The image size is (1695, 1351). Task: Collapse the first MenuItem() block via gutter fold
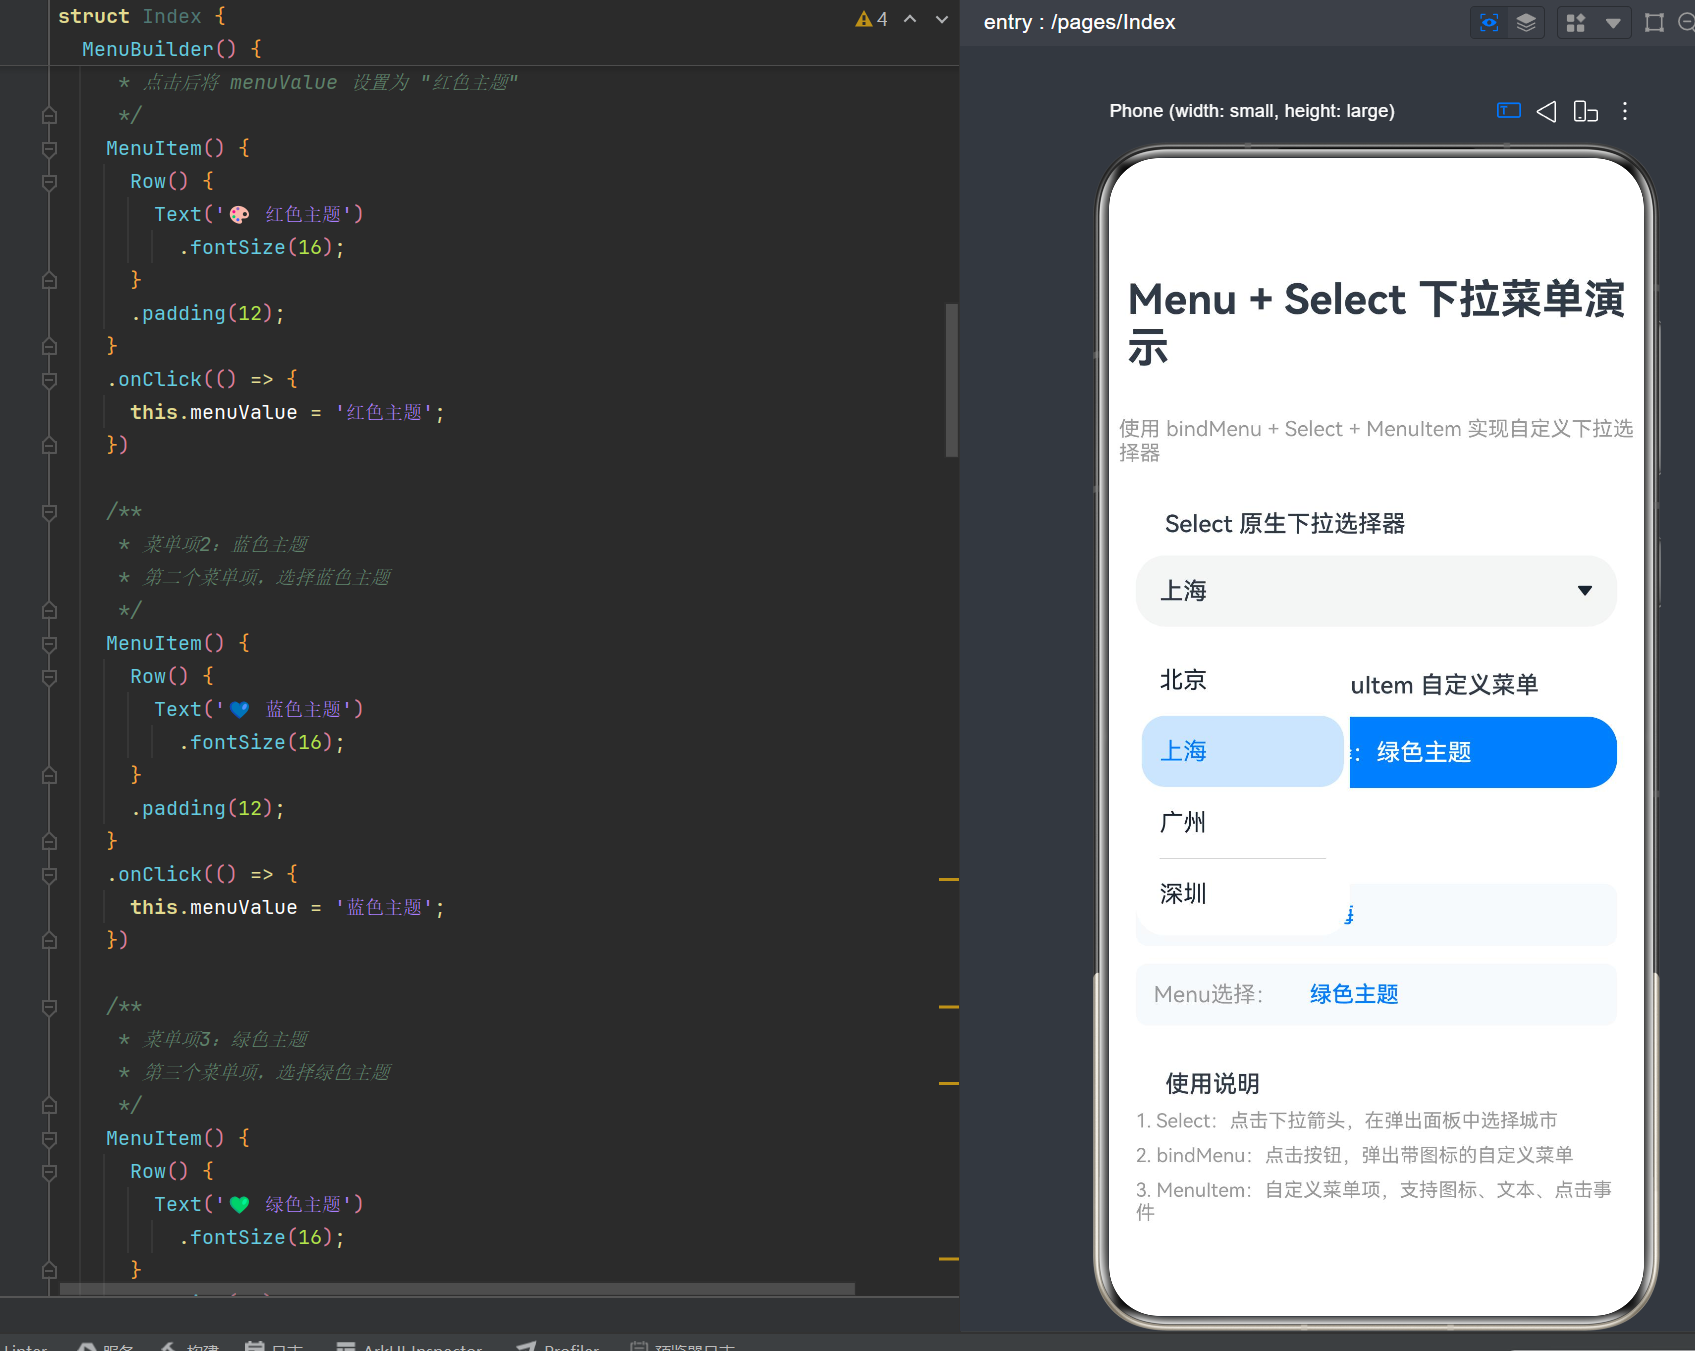click(x=49, y=149)
